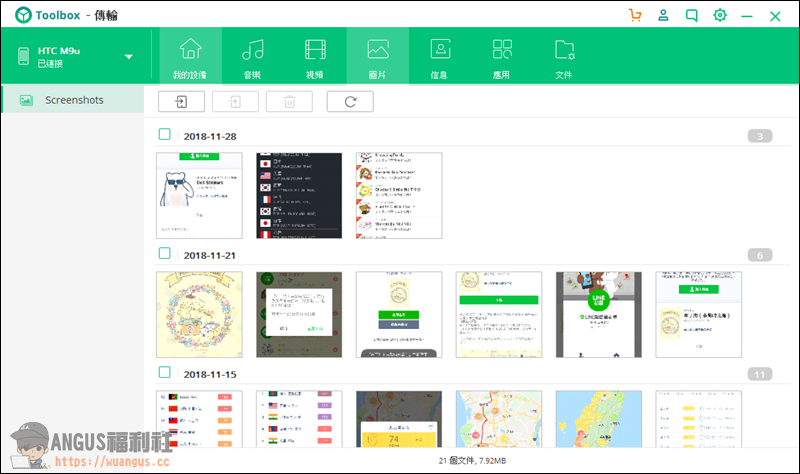The height and width of the screenshot is (474, 800).
Task: Select the Screenshots album in sidebar
Action: point(73,100)
